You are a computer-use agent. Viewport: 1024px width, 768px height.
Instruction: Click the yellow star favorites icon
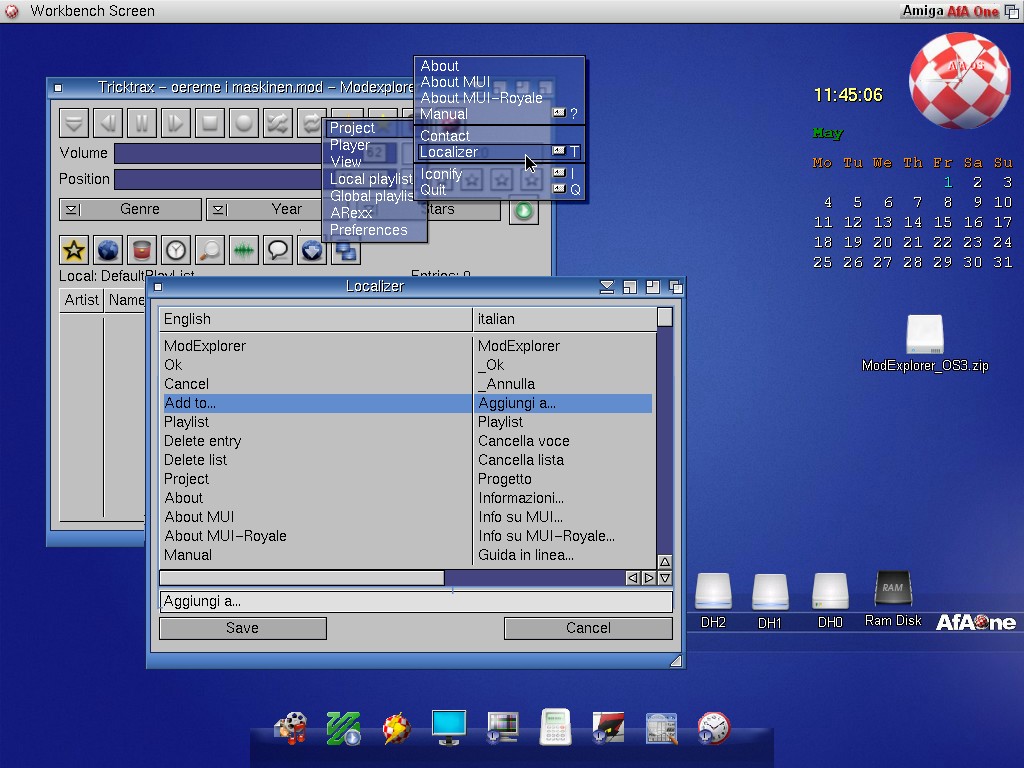tap(74, 250)
